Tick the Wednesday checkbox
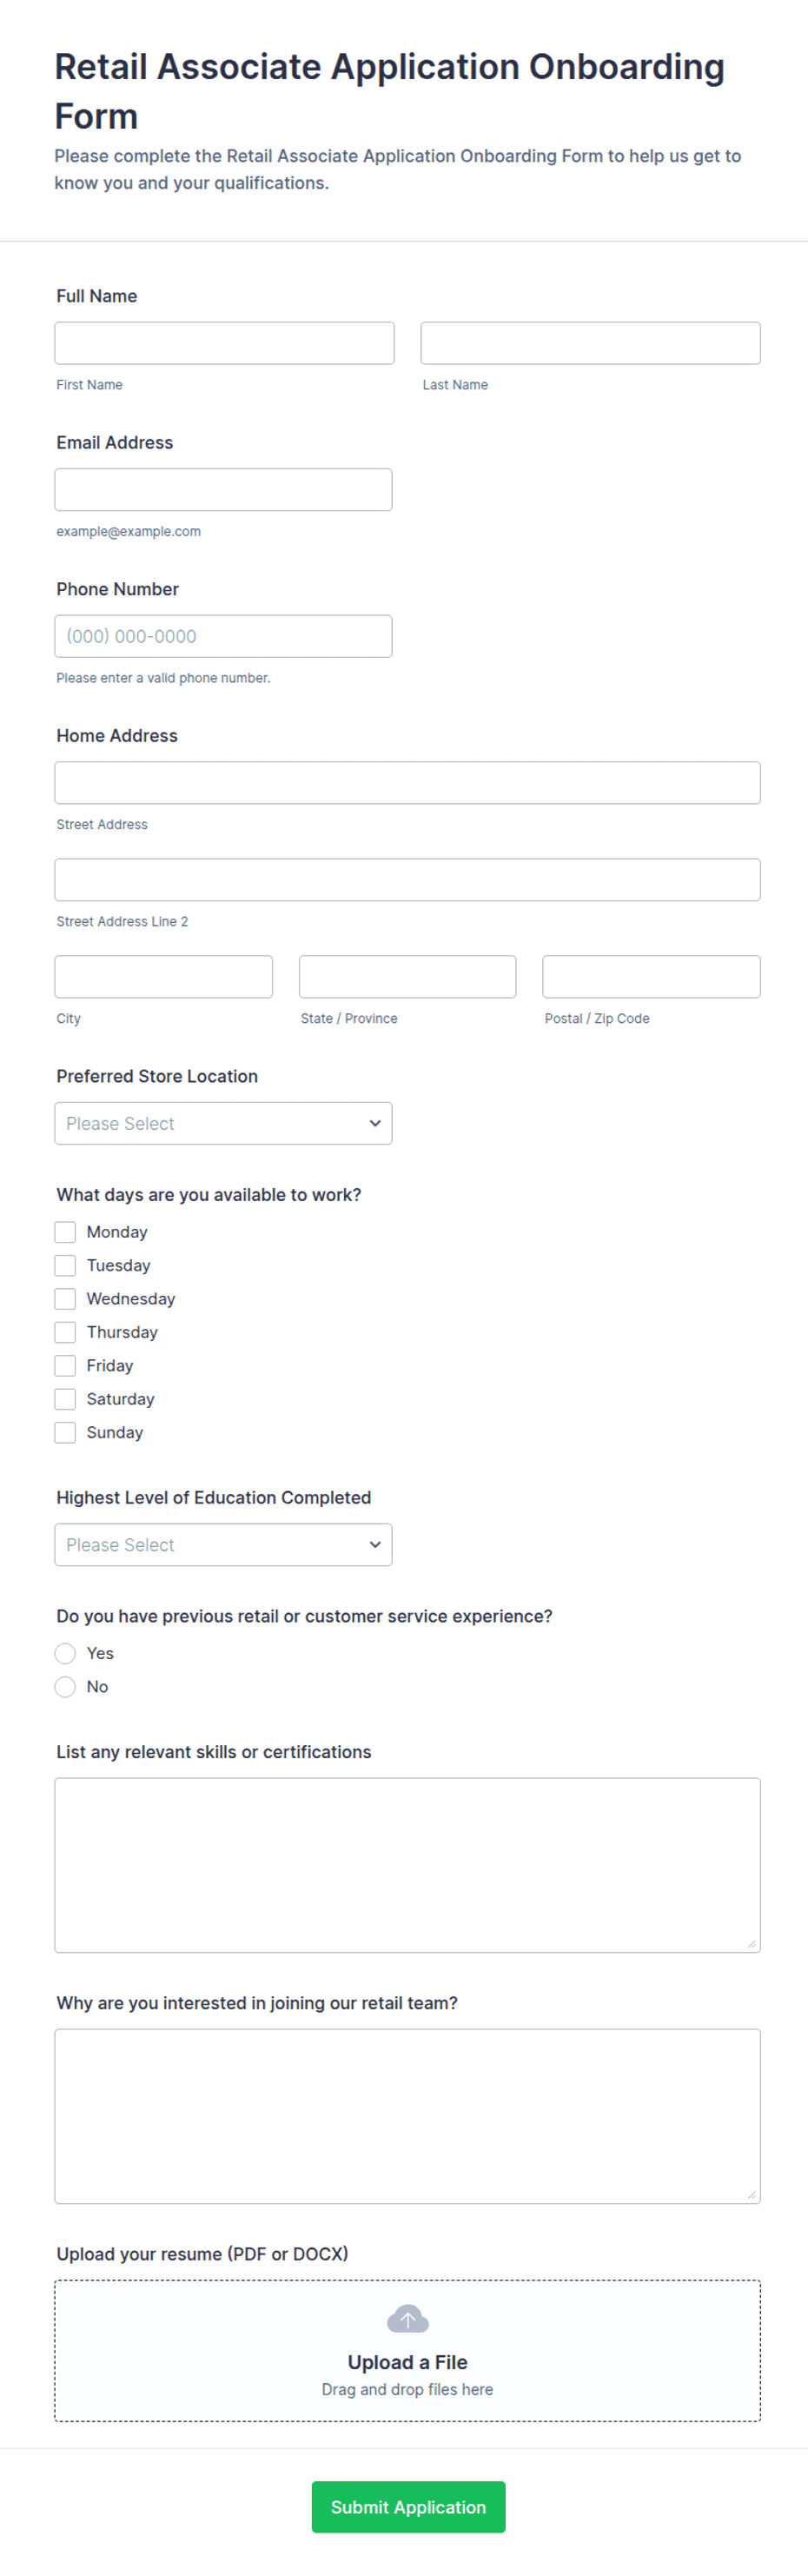Image resolution: width=808 pixels, height=2576 pixels. pyautogui.click(x=65, y=1299)
